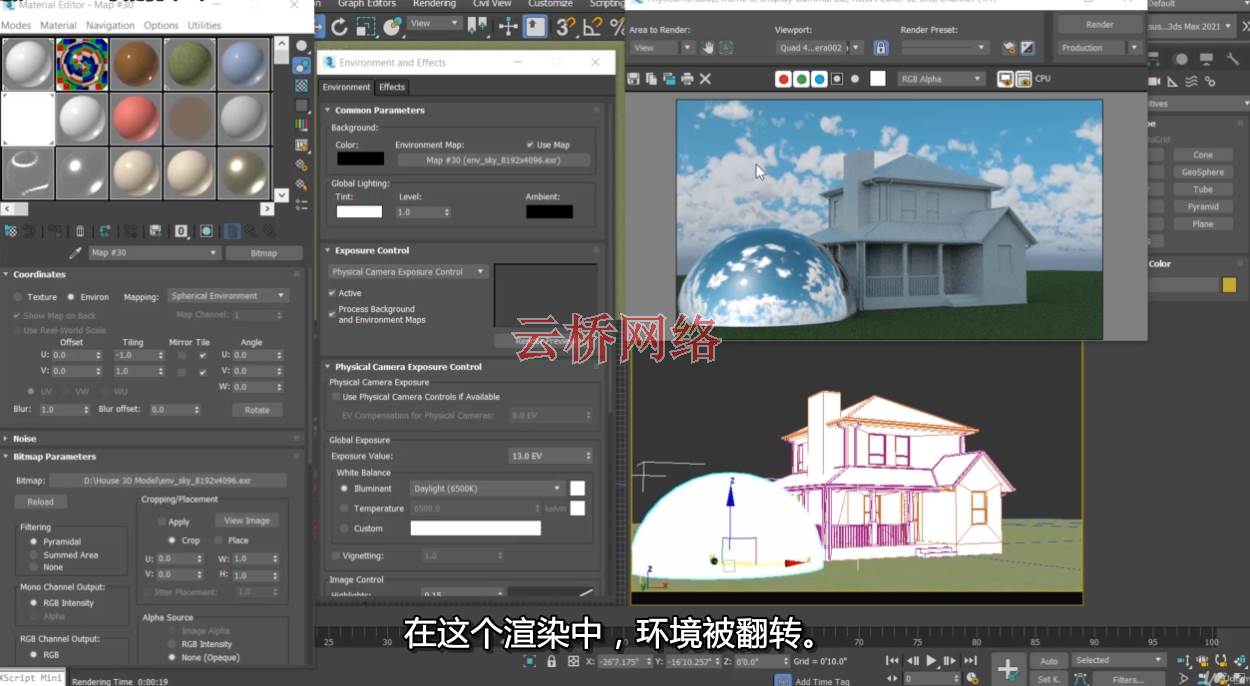Screen dimensions: 1250x686
Task: Open the Modes menu in Material Editor
Action: pos(16,25)
